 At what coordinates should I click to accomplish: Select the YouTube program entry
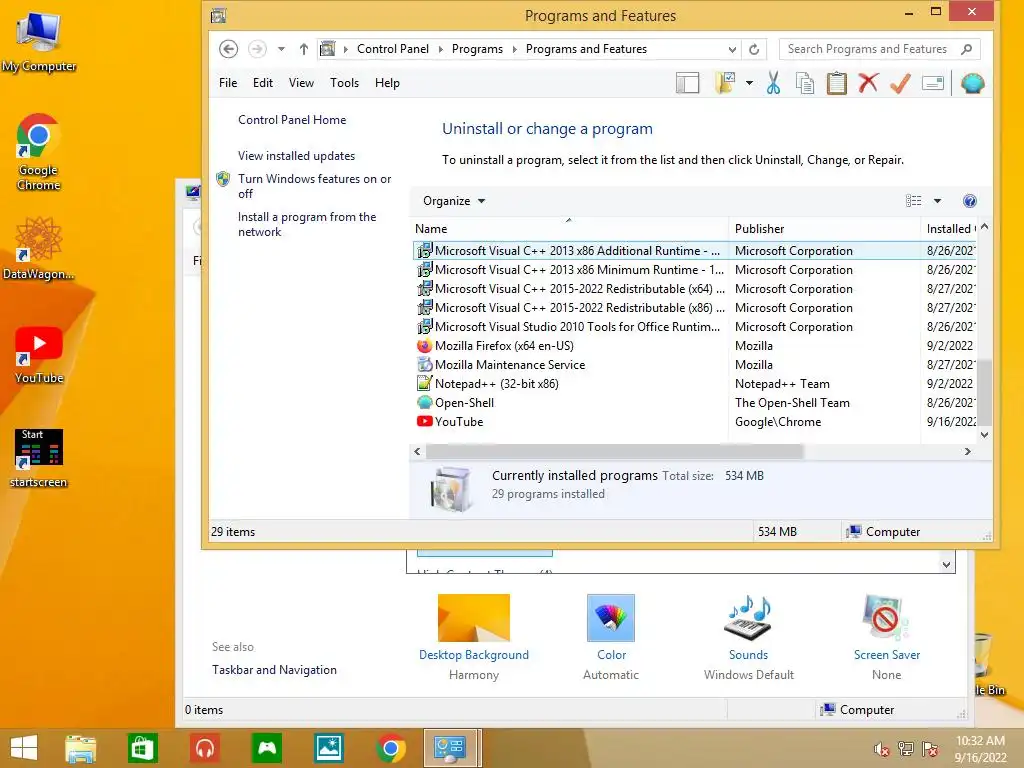(694, 421)
